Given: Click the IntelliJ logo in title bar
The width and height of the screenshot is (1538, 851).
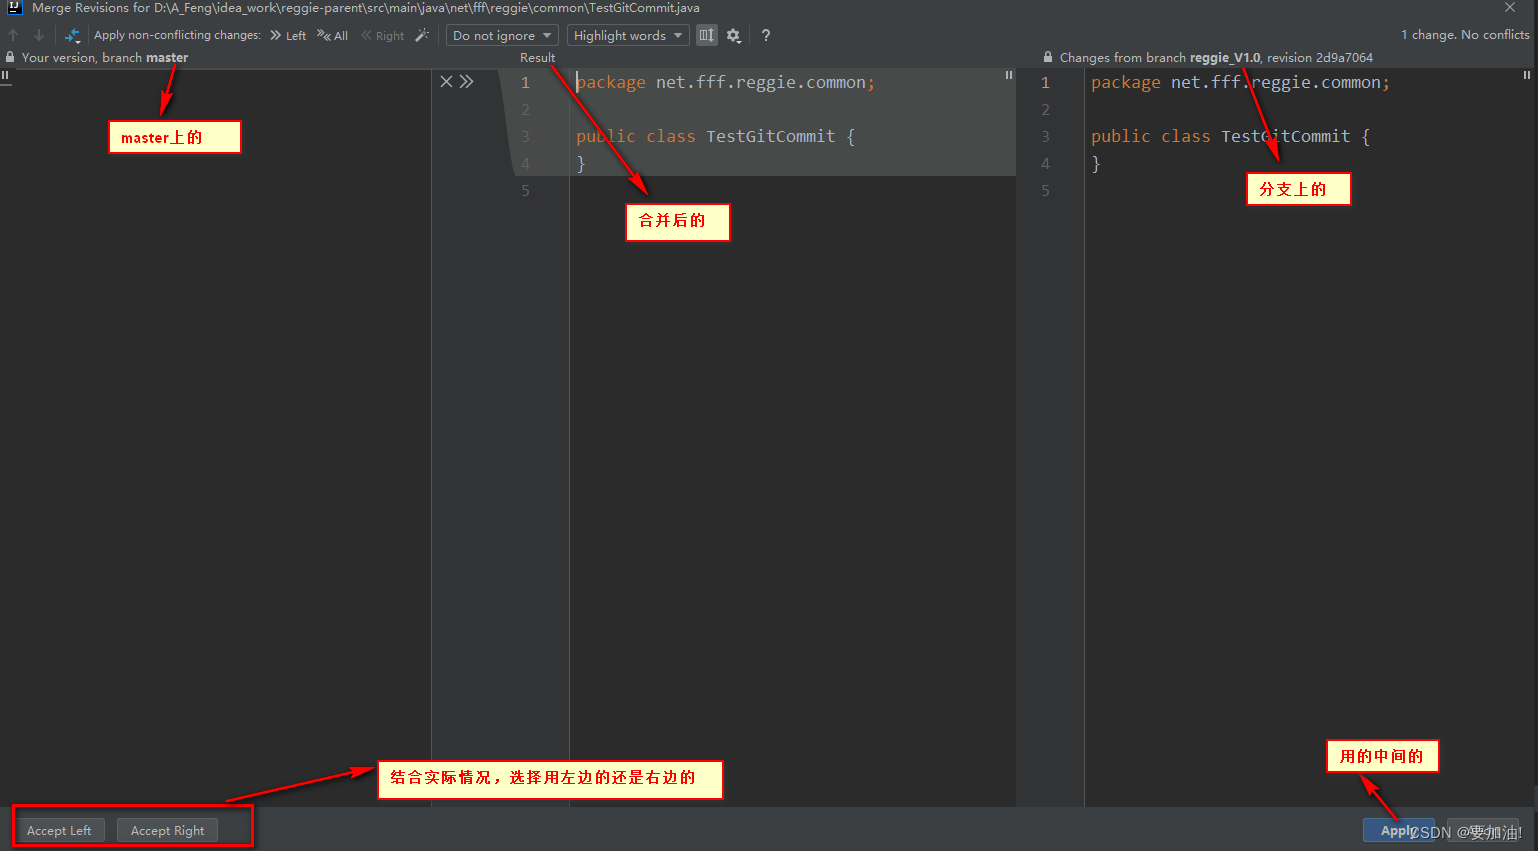Looking at the screenshot, I should pyautogui.click(x=15, y=8).
